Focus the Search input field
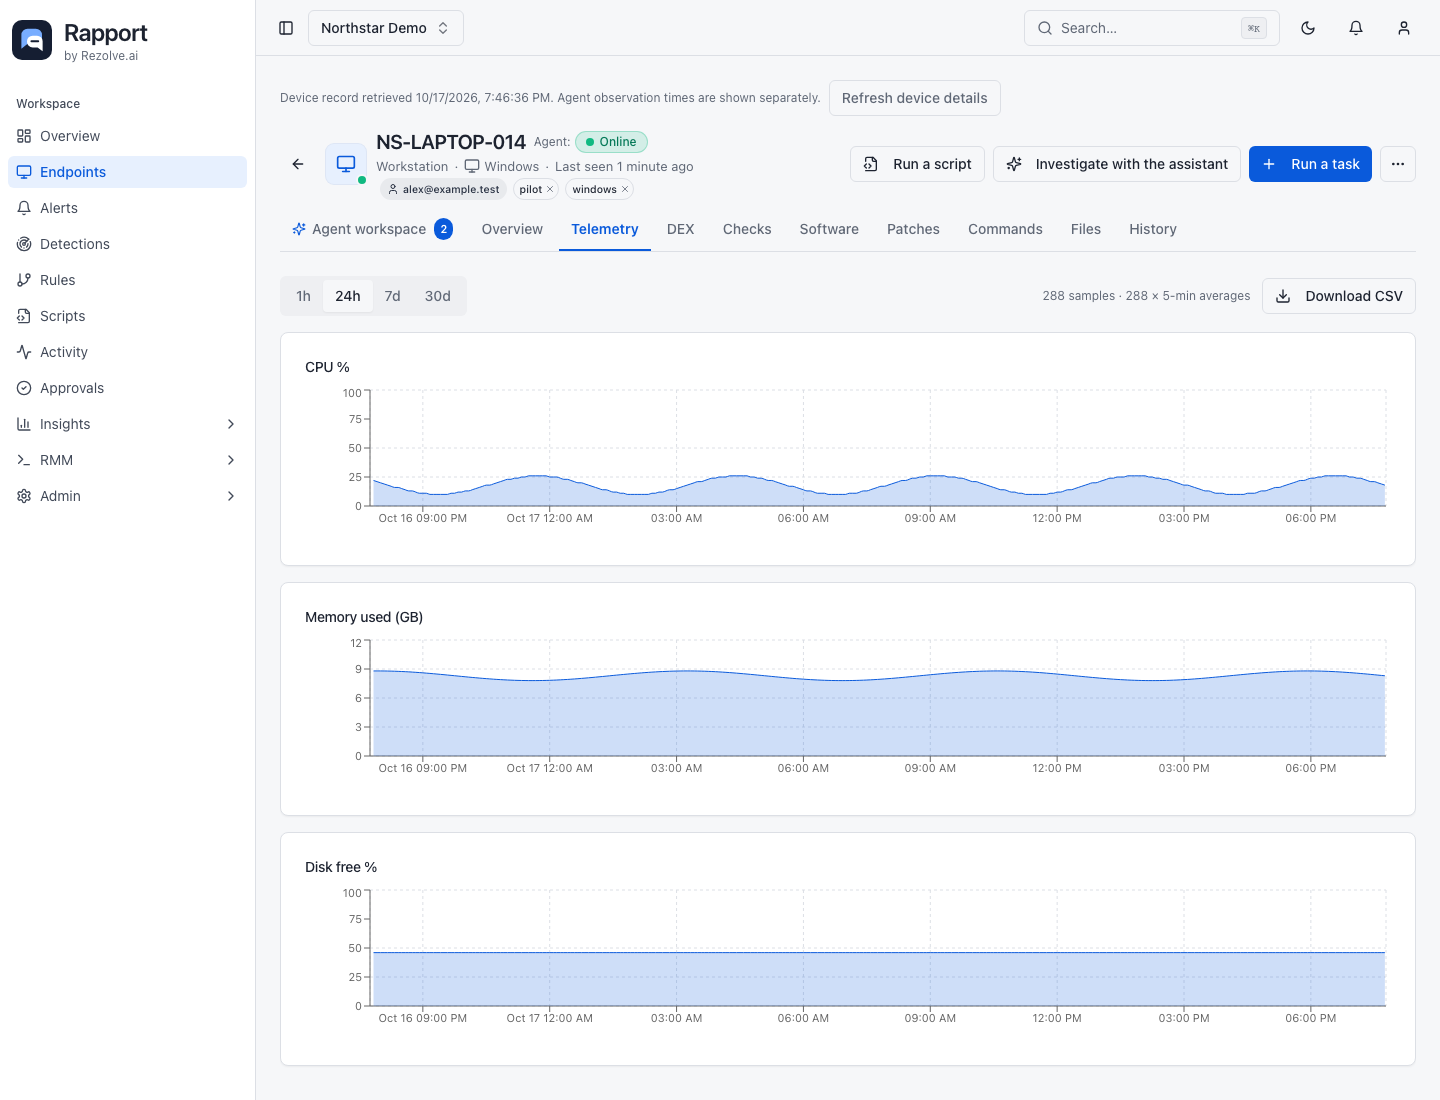The width and height of the screenshot is (1440, 1100). click(x=1152, y=28)
